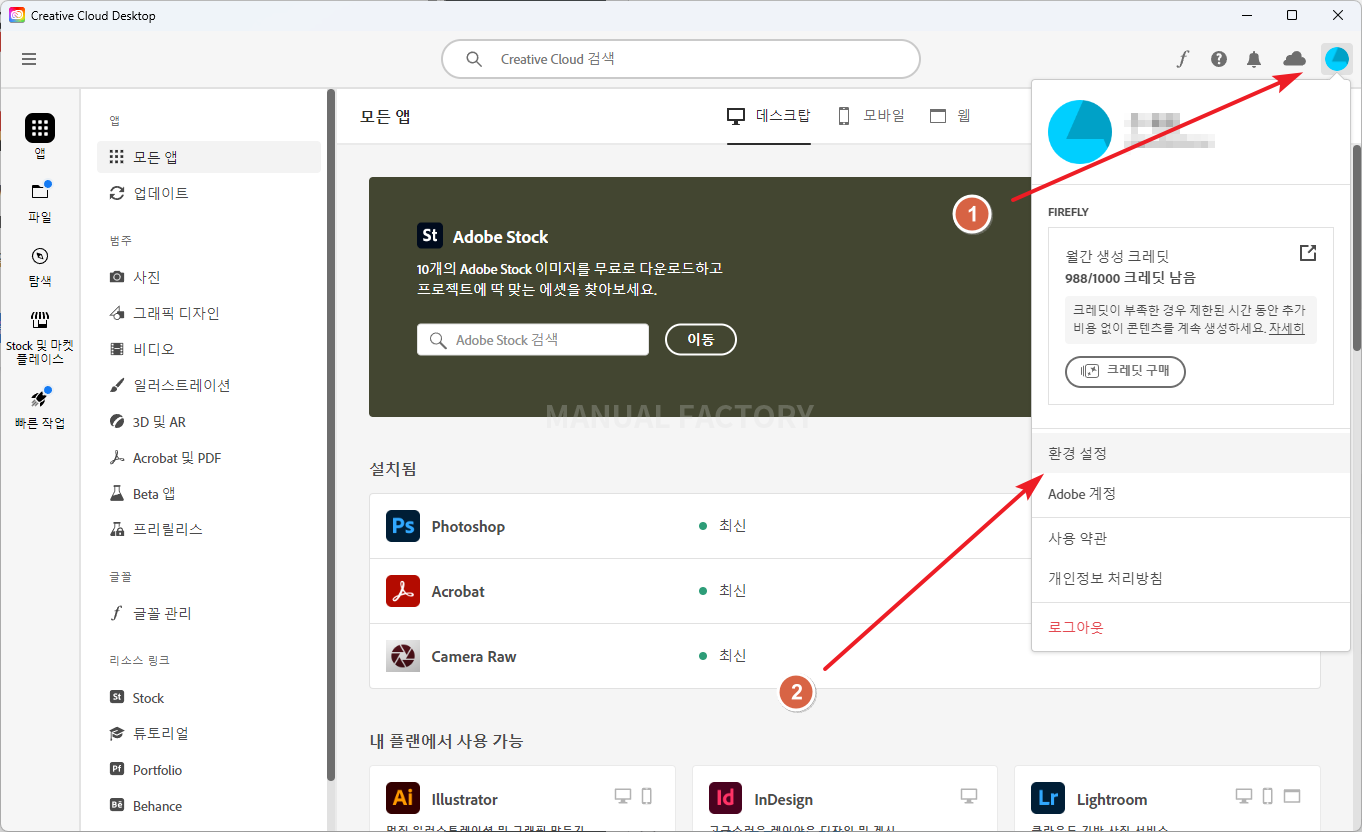The width and height of the screenshot is (1362, 832).
Task: Click the 988/1000 크레딧 남음 text
Action: tap(1130, 278)
